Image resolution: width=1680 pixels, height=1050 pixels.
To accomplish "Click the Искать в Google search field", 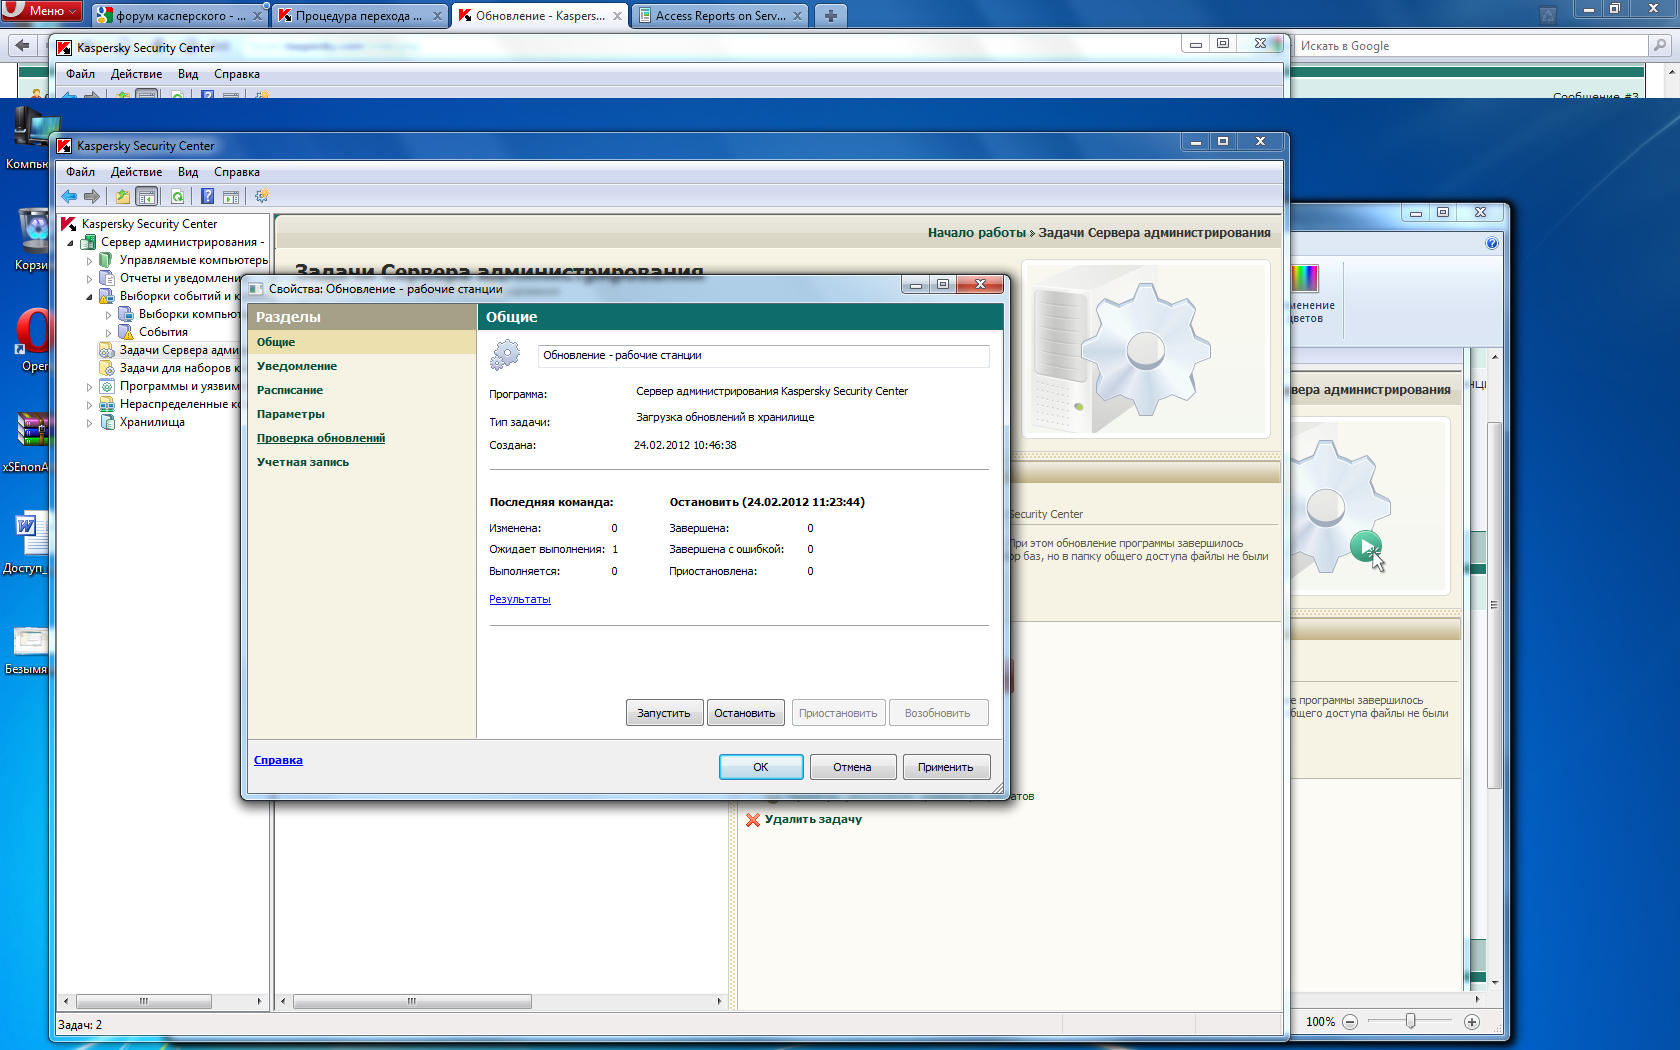I will (x=1473, y=46).
